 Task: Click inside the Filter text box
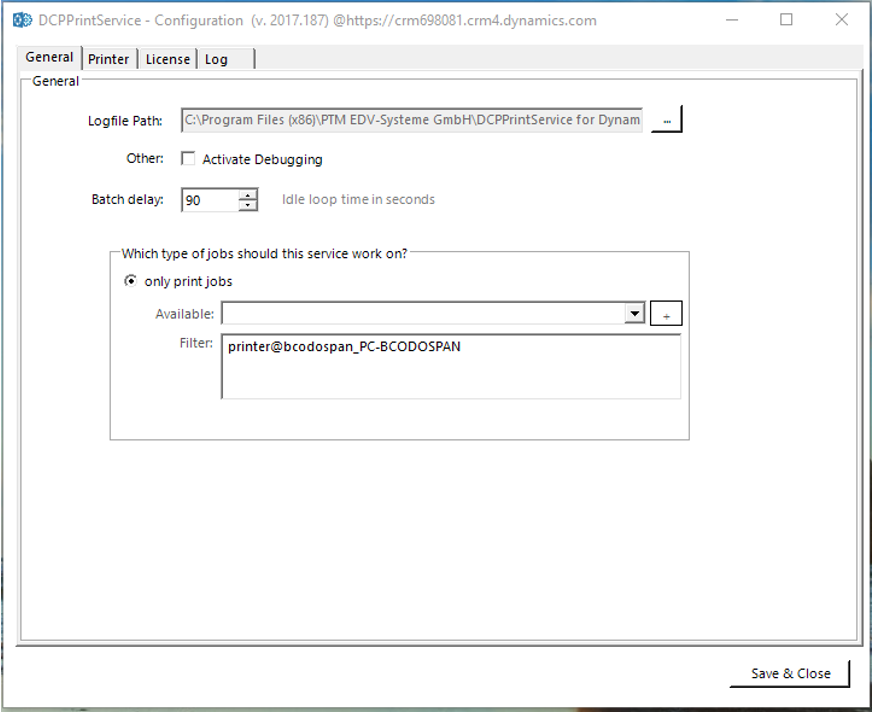coord(451,366)
